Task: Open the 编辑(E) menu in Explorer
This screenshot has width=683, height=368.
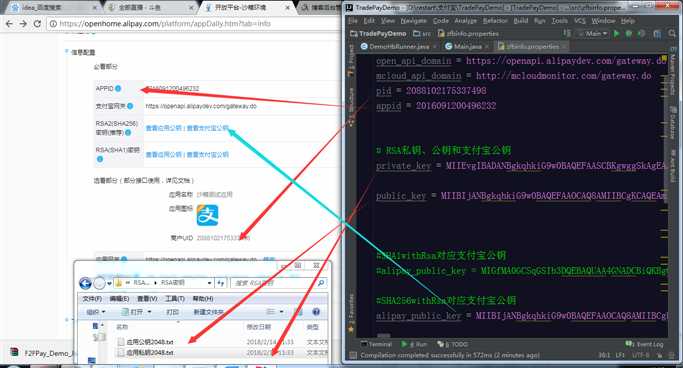Action: [x=119, y=299]
